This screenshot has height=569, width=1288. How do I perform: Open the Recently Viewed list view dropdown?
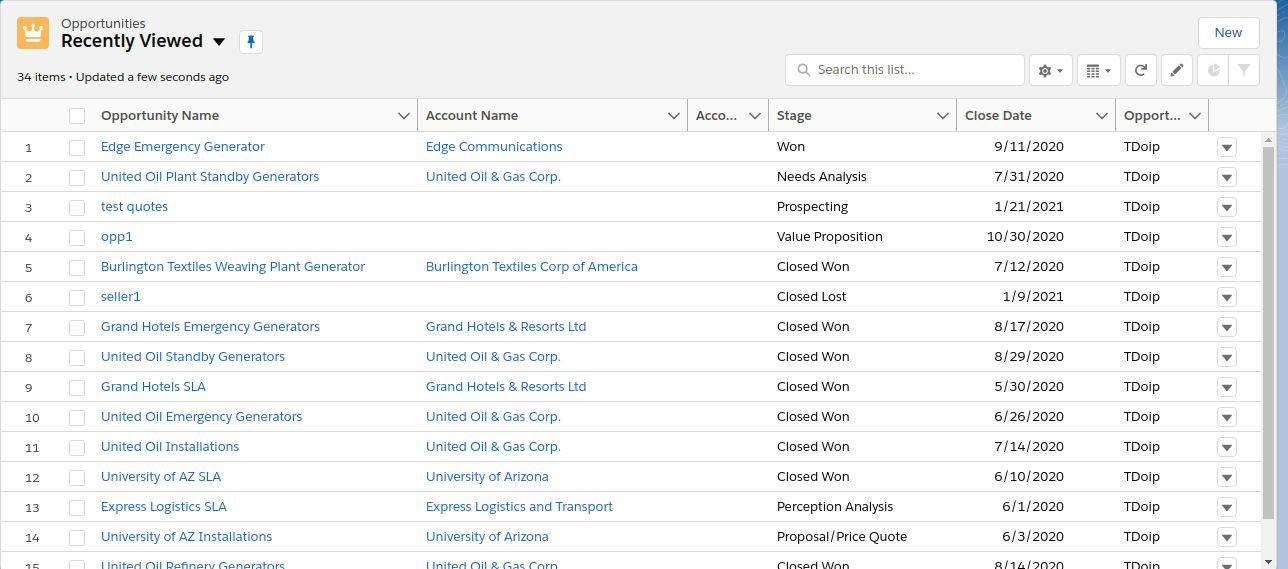220,41
